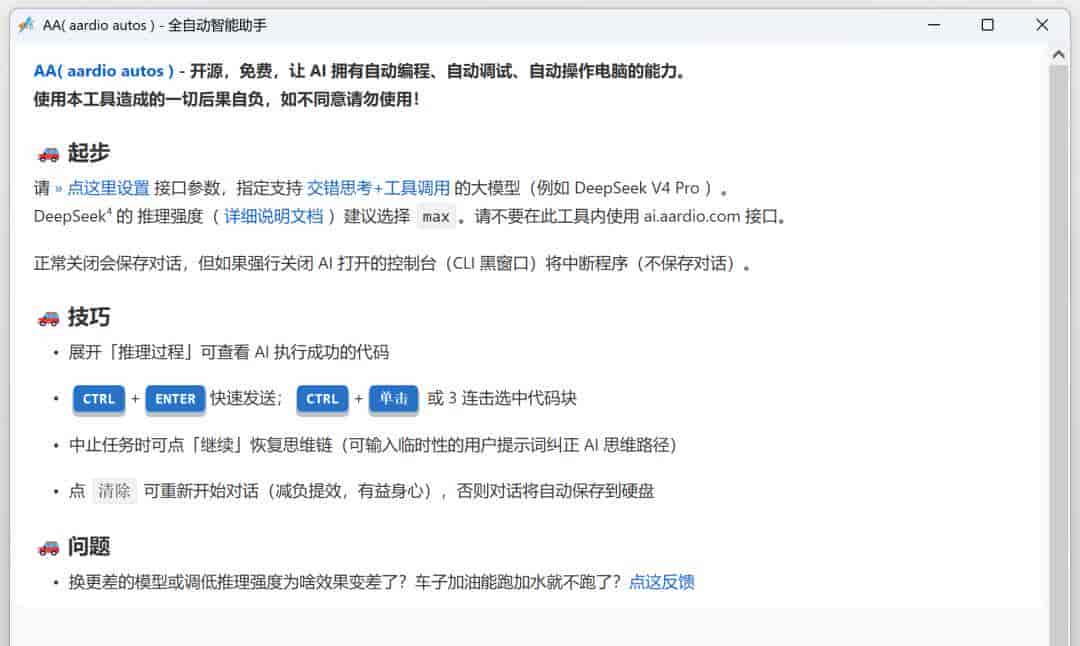Click the car icon beside 技巧
Screen dimensions: 1080x646
click(48, 318)
